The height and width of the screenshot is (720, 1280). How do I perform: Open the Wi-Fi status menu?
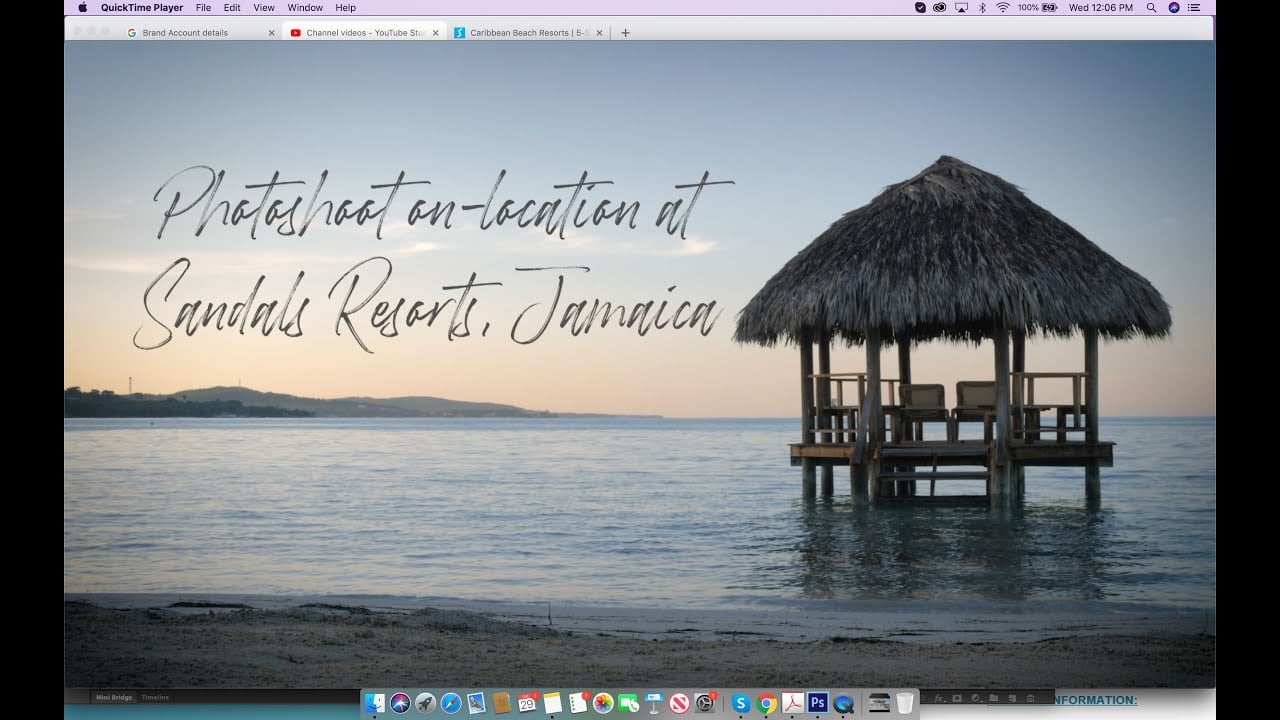(1002, 7)
